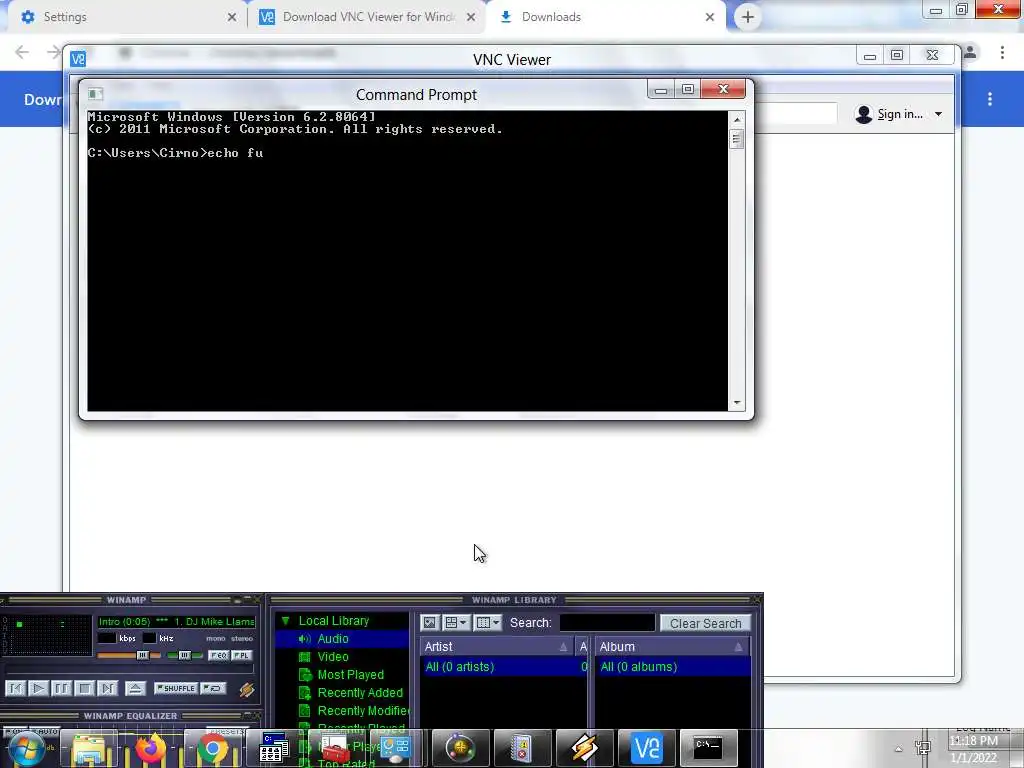1024x768 pixels.
Task: Open the Windows Start orb
Action: pyautogui.click(x=26, y=748)
